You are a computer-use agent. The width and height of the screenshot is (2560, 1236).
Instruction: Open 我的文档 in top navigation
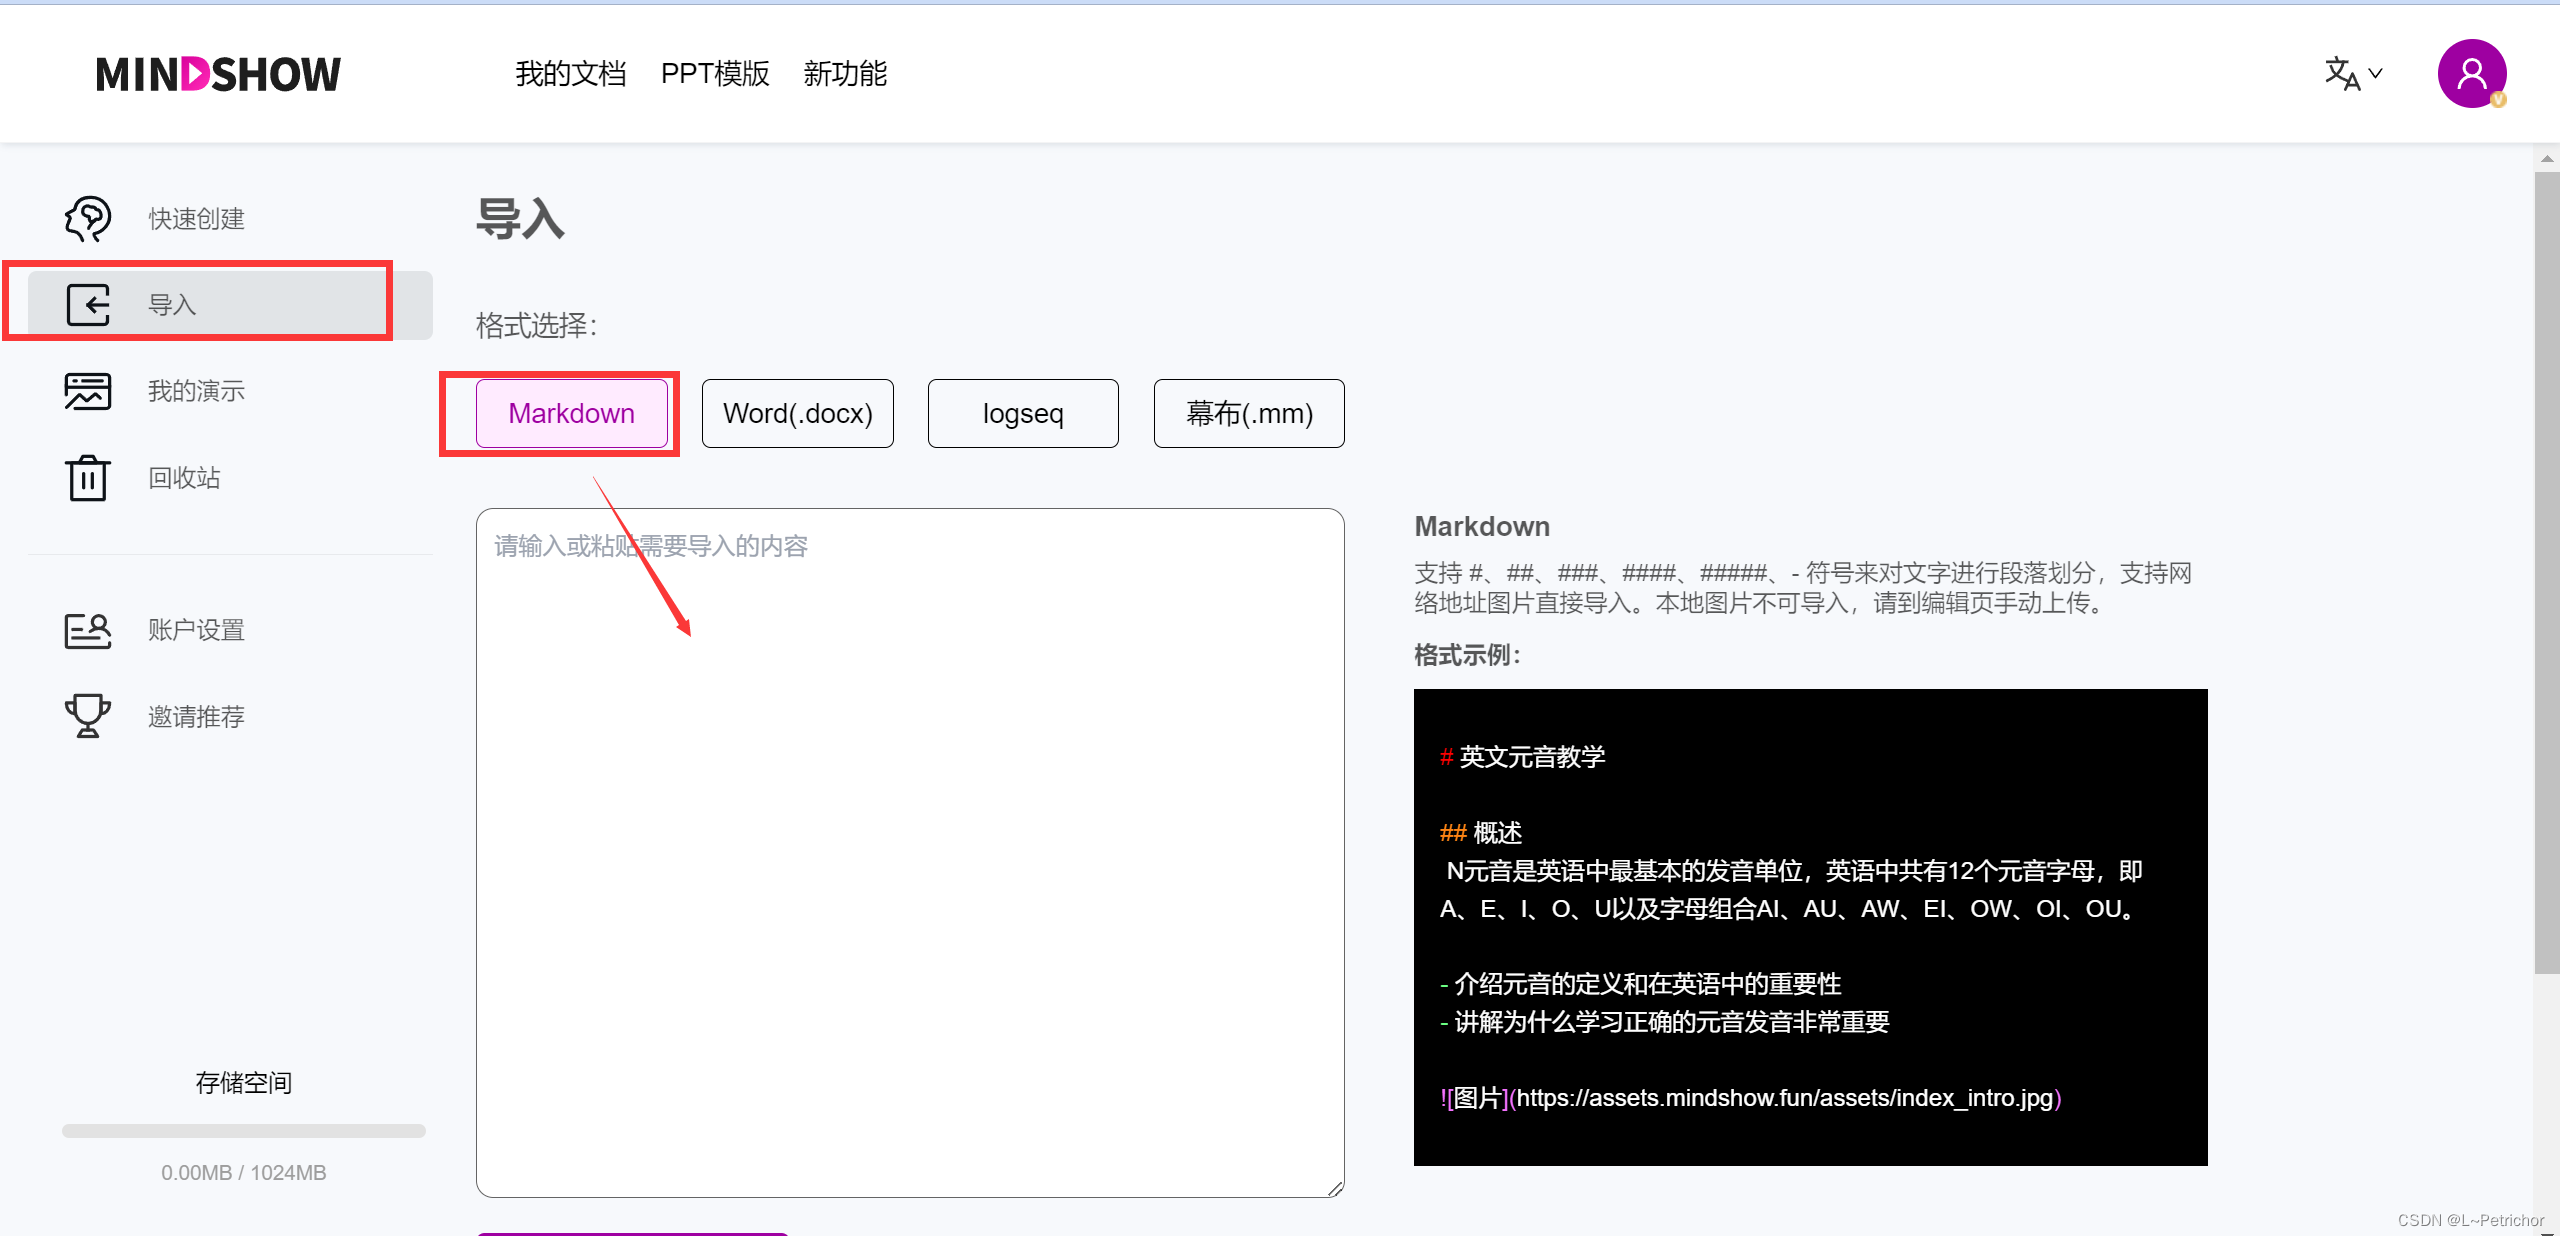[570, 74]
